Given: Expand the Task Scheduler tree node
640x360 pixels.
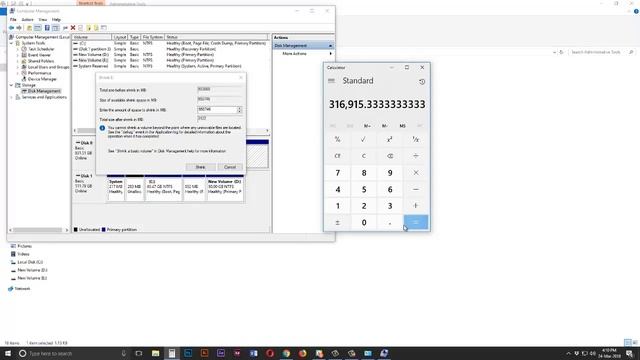Looking at the screenshot, I should coord(18,49).
